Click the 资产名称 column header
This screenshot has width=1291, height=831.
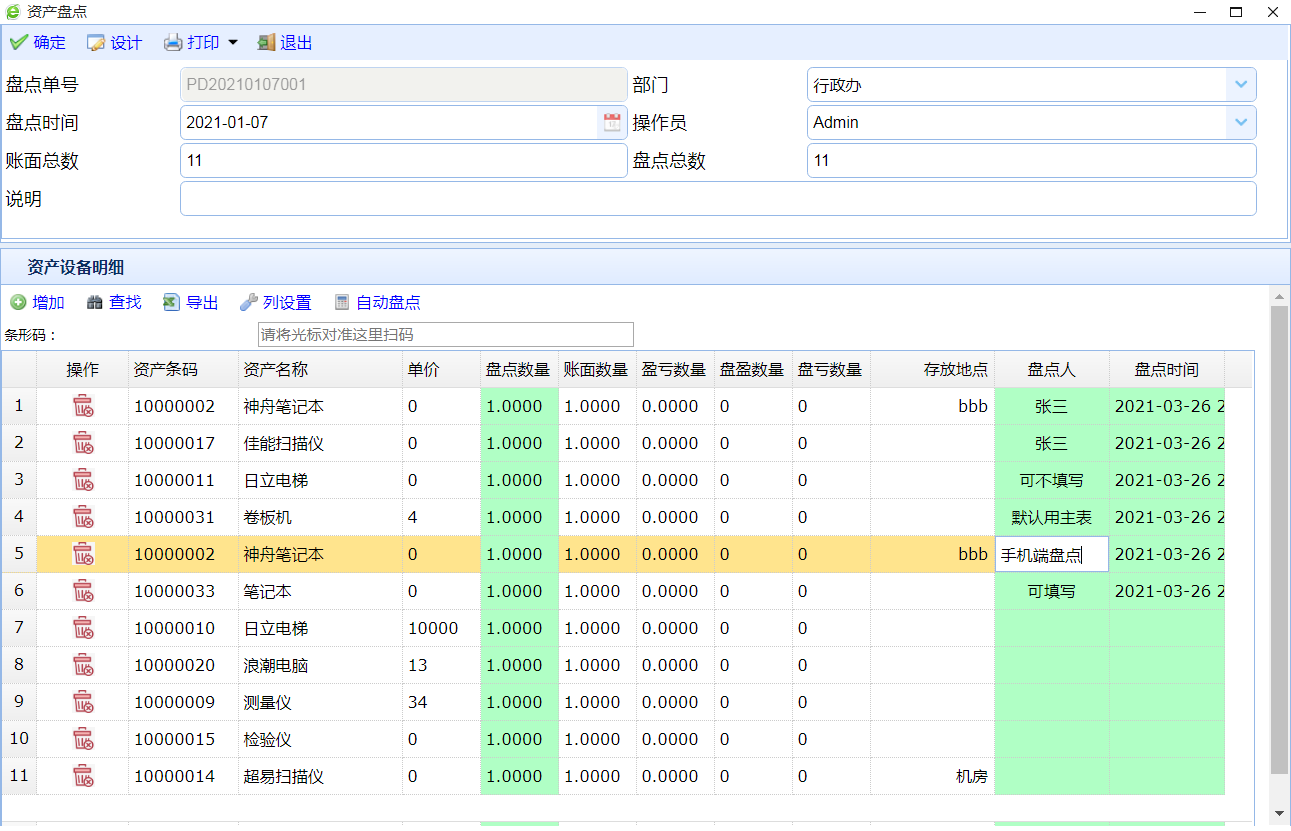coord(320,370)
